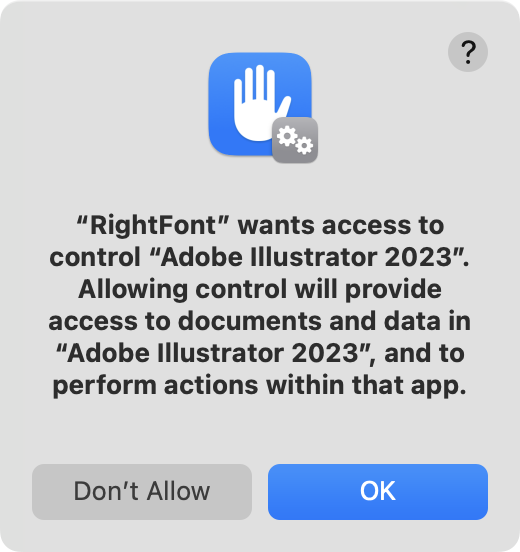Viewport: 520px width, 552px height.
Task: Click the Don't Allow button
Action: coord(142,491)
